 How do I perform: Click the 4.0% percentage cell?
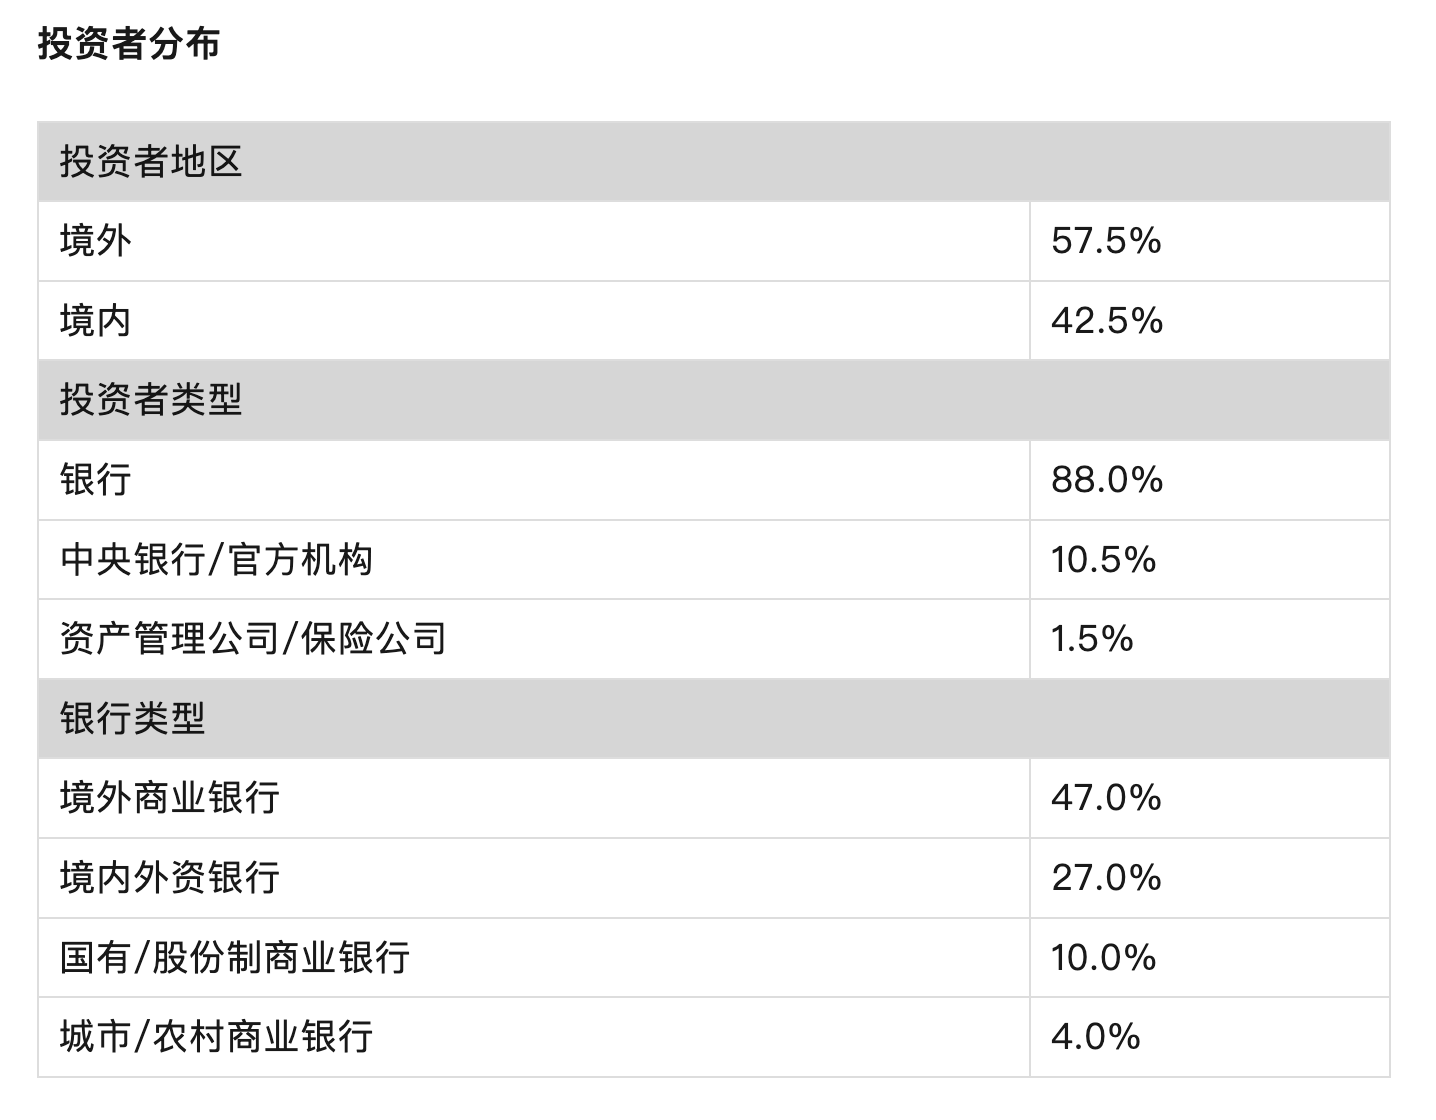pos(1095,1037)
